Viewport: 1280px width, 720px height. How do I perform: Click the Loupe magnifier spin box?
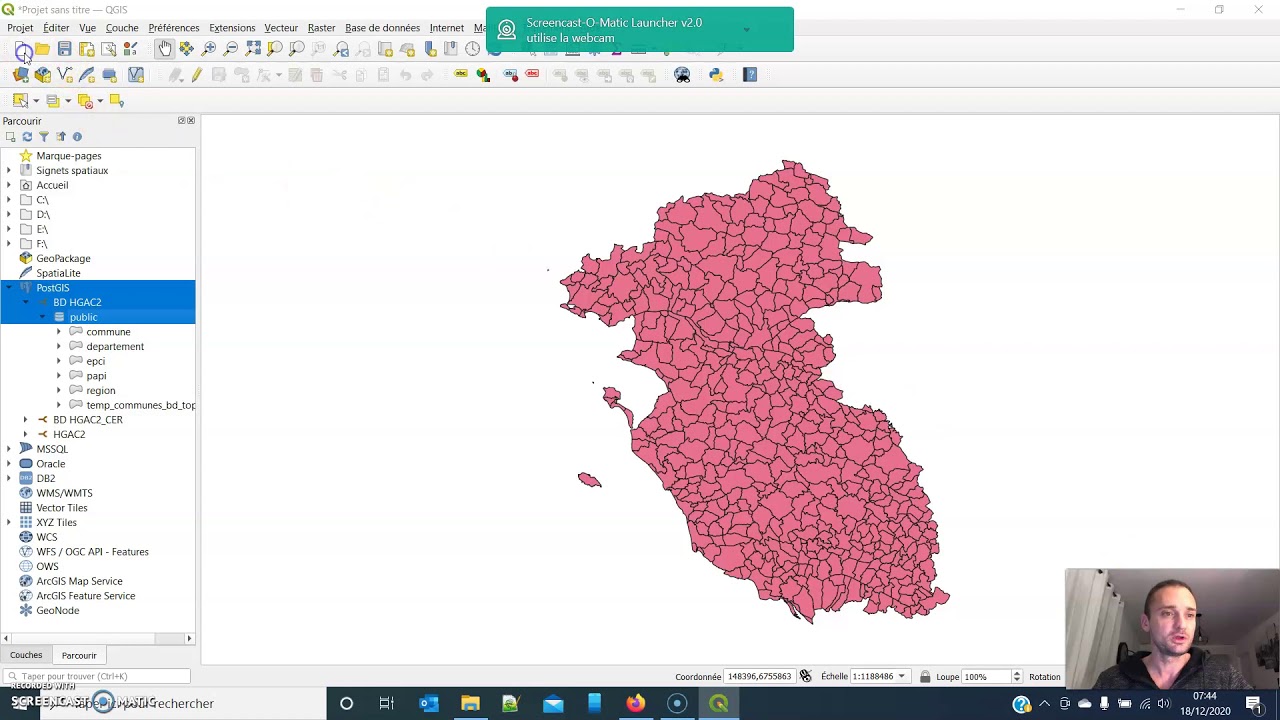coord(991,677)
